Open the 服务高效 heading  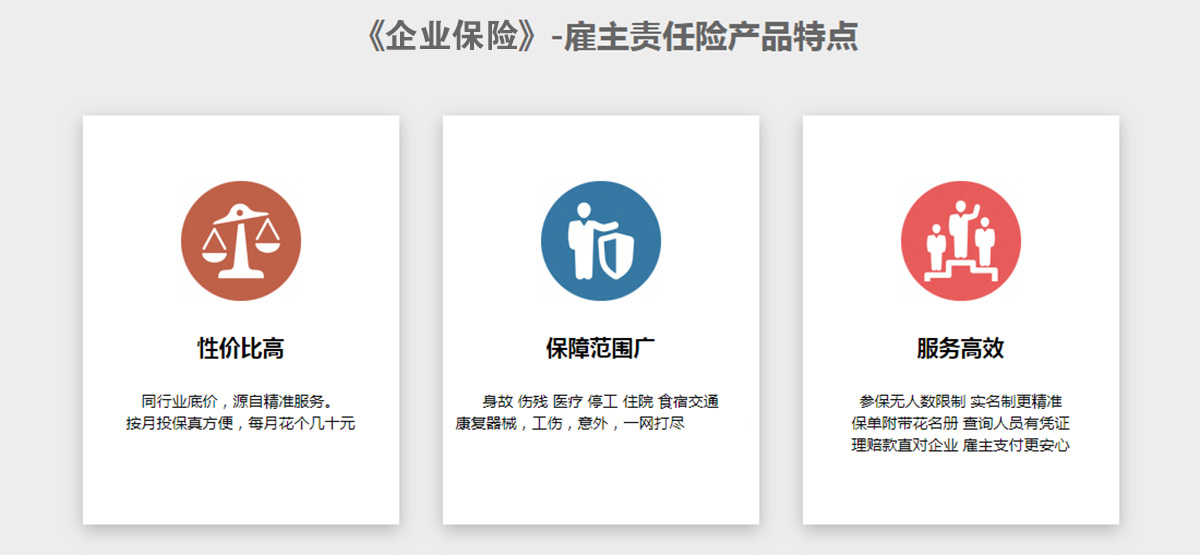pos(960,348)
